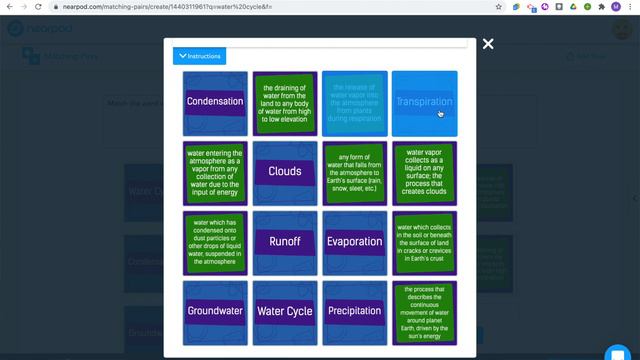The image size is (640, 360).
Task: Collapse the Instructions dropdown
Action: coord(200,56)
